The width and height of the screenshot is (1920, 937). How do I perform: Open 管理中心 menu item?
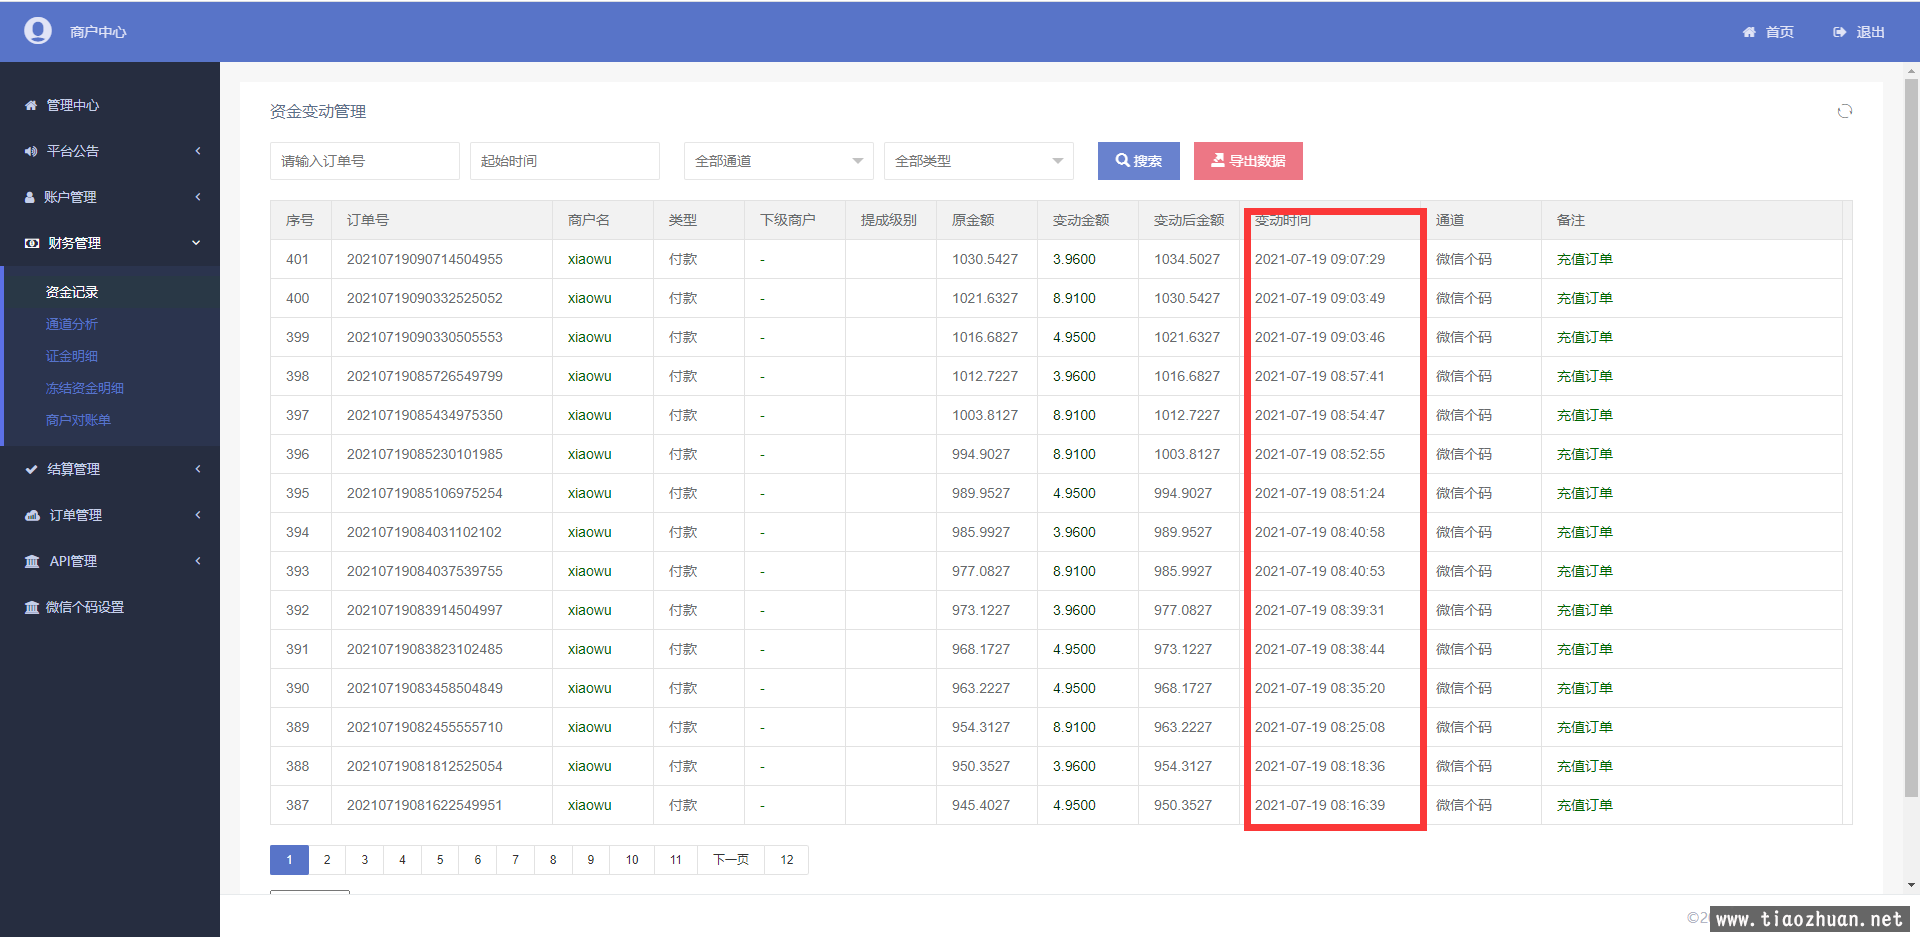coord(73,105)
